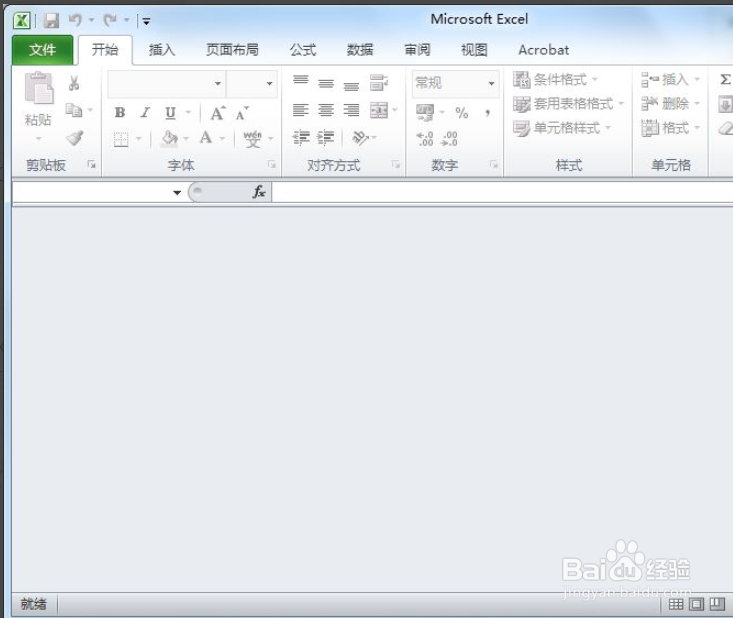Screen dimensions: 733x618
Task: Click the AutoSum sigma icon
Action: pos(725,79)
